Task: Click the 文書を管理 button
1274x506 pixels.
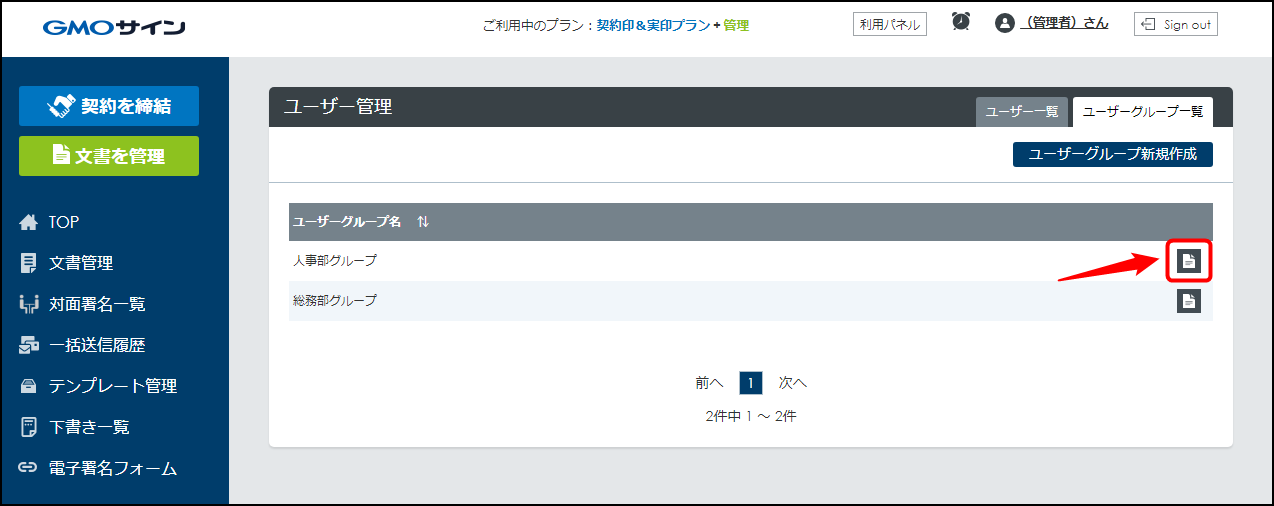Action: [x=109, y=156]
